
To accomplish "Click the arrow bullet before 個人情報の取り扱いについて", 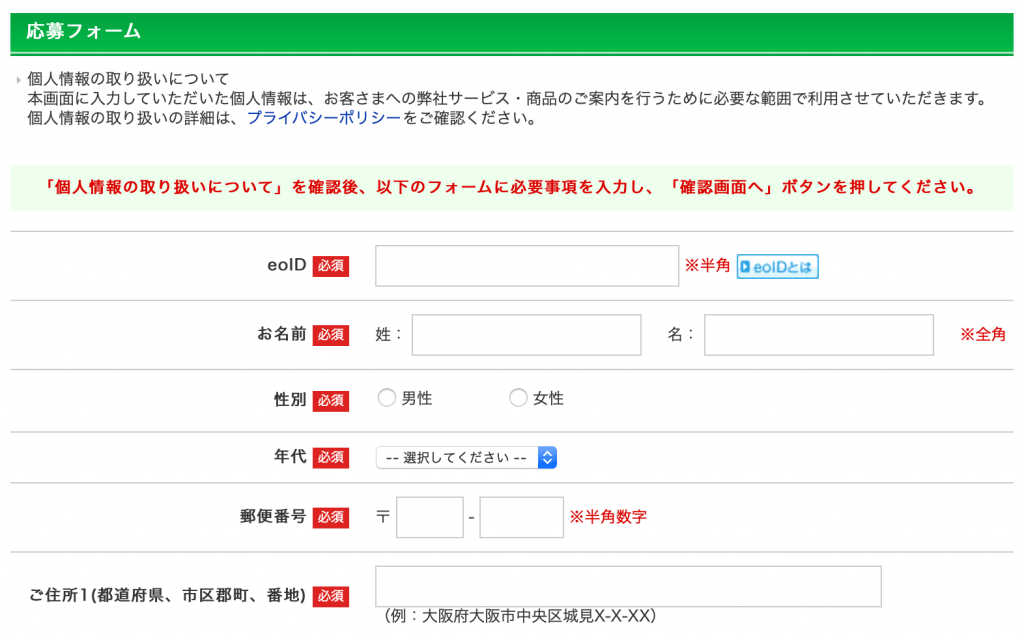I will coord(18,80).
